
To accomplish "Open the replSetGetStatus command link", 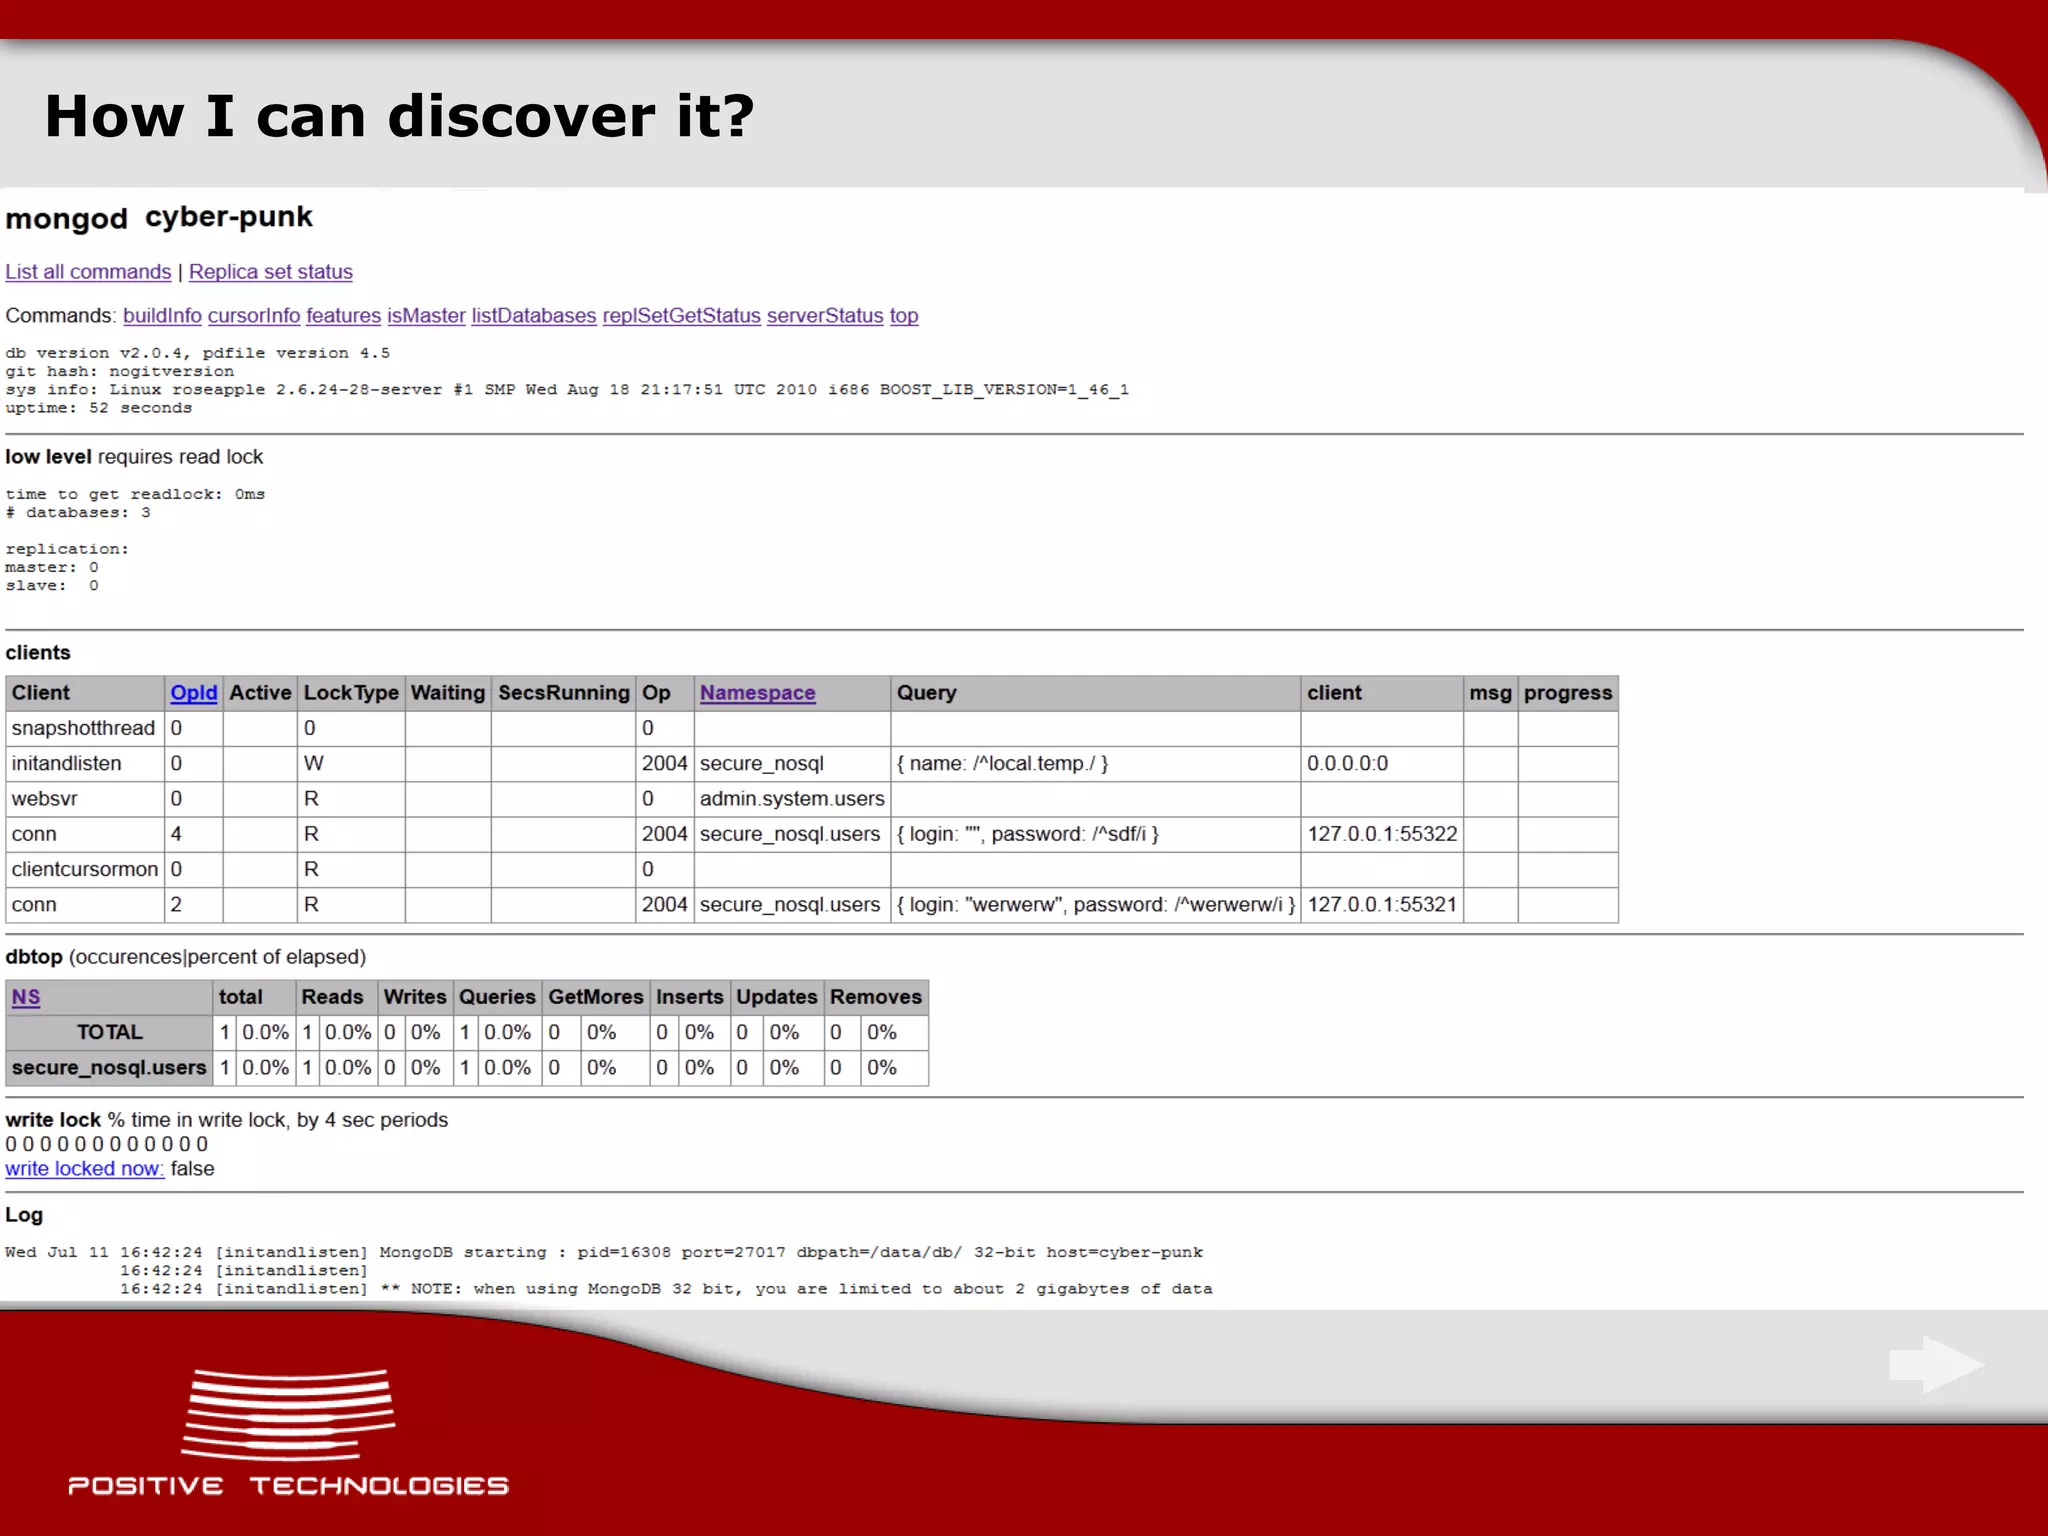I will tap(681, 316).
